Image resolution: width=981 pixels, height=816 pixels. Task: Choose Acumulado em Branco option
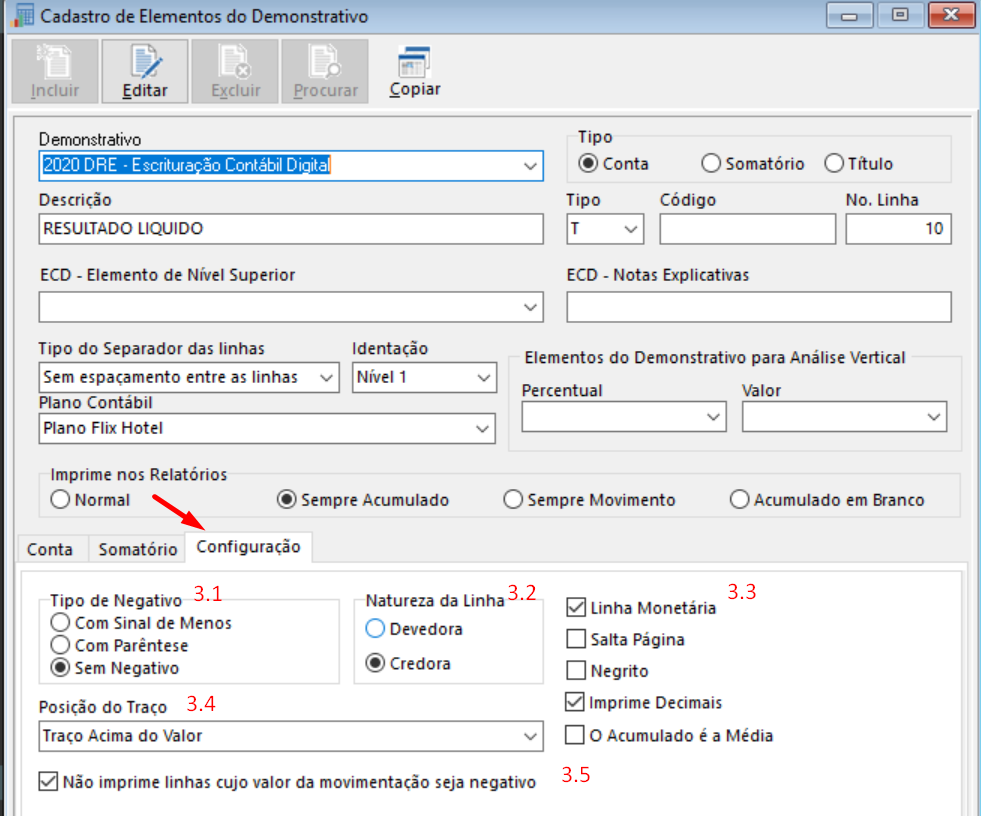pyautogui.click(x=740, y=499)
